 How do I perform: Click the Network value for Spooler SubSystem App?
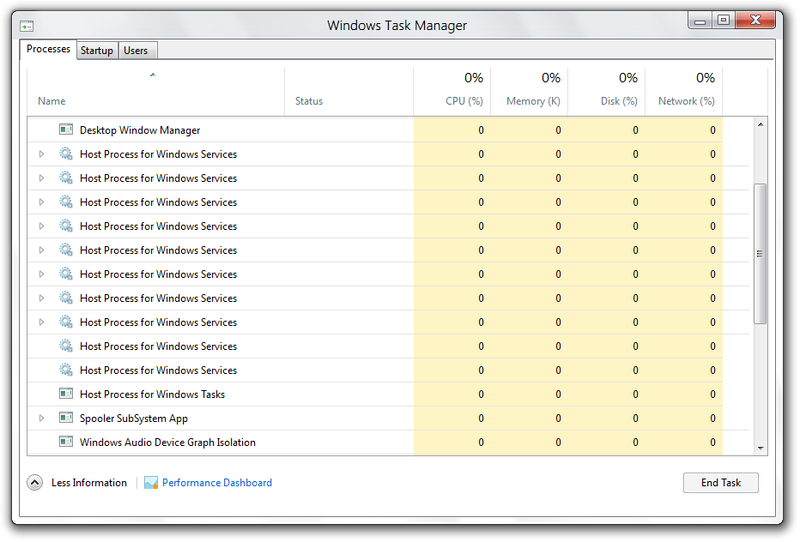[x=713, y=418]
